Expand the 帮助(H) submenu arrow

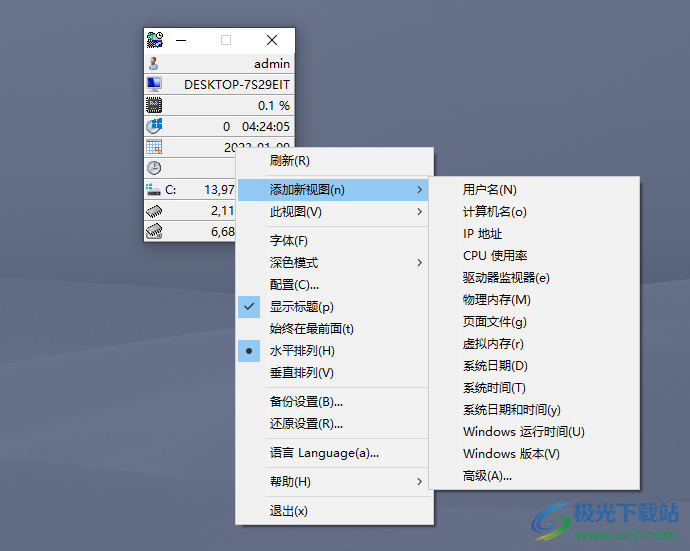tap(419, 482)
